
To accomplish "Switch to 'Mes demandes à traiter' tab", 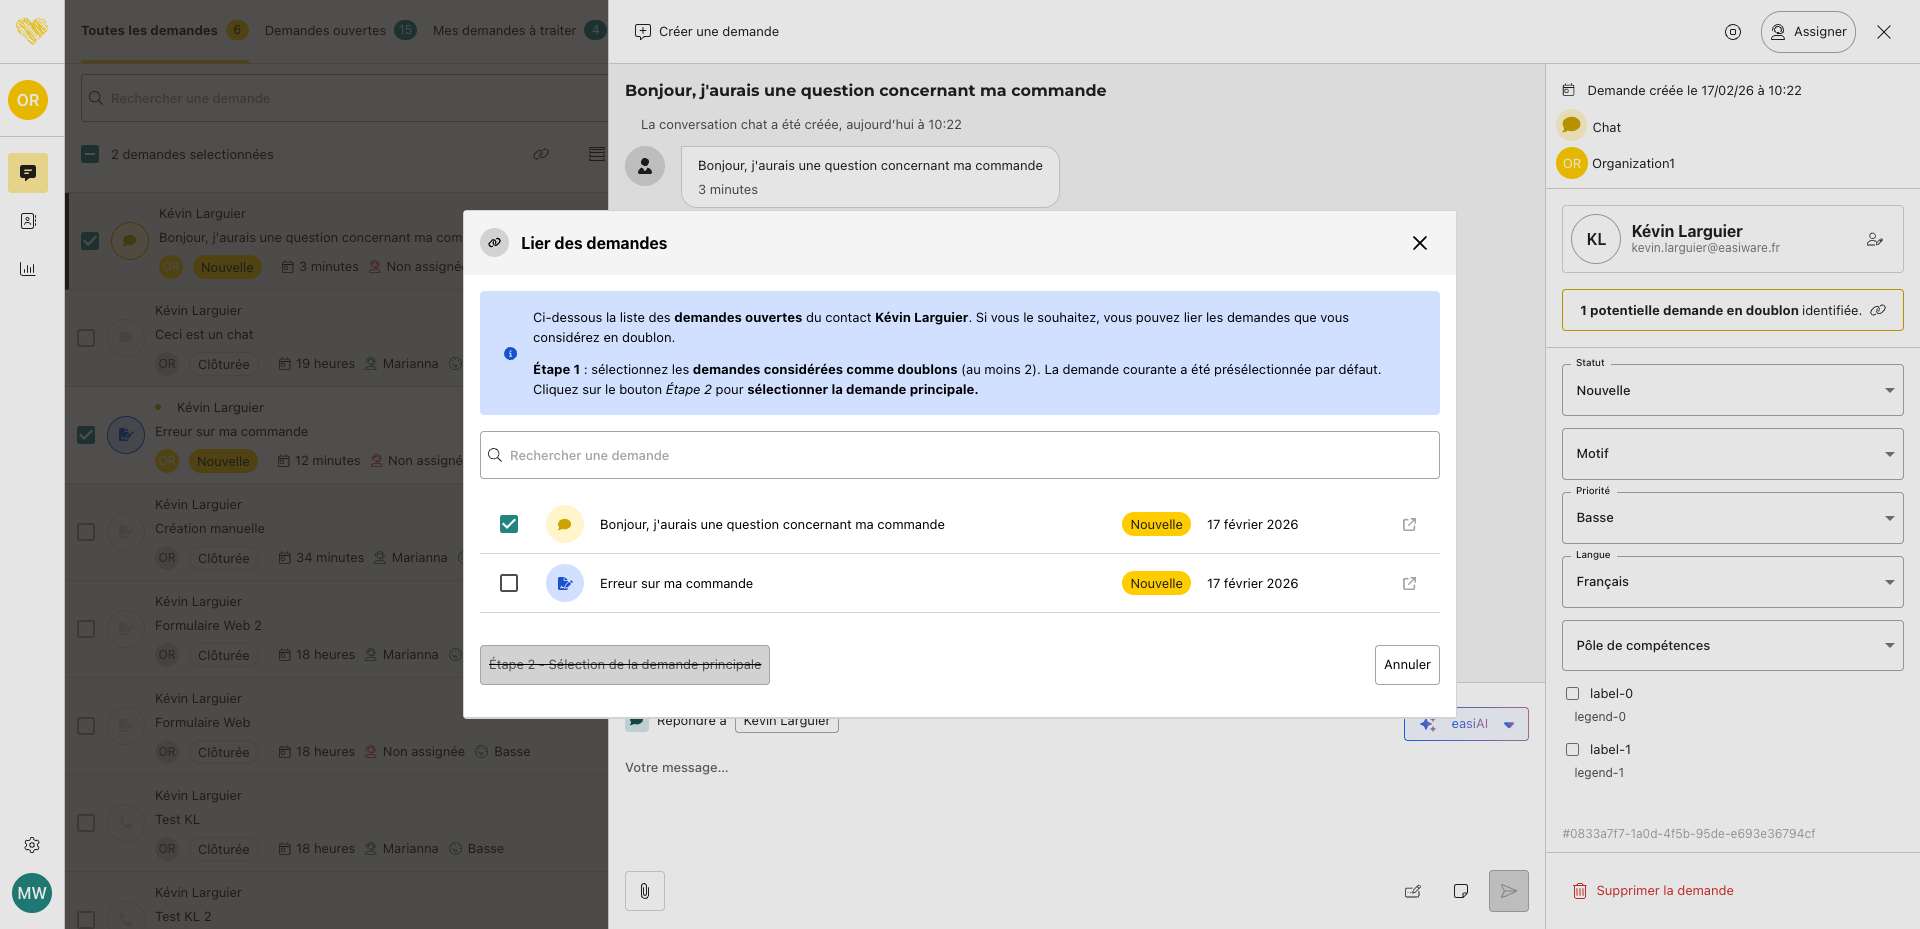I will [x=504, y=31].
